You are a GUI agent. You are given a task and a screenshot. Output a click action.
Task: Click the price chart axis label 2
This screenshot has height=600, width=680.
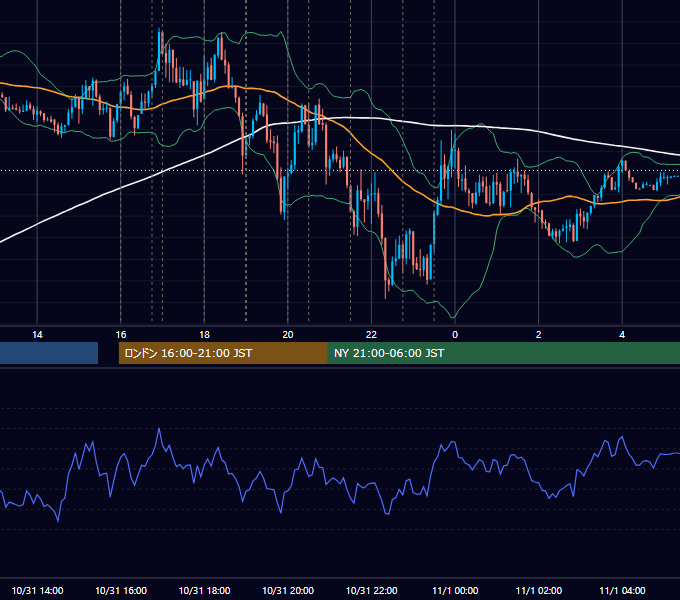coord(539,335)
